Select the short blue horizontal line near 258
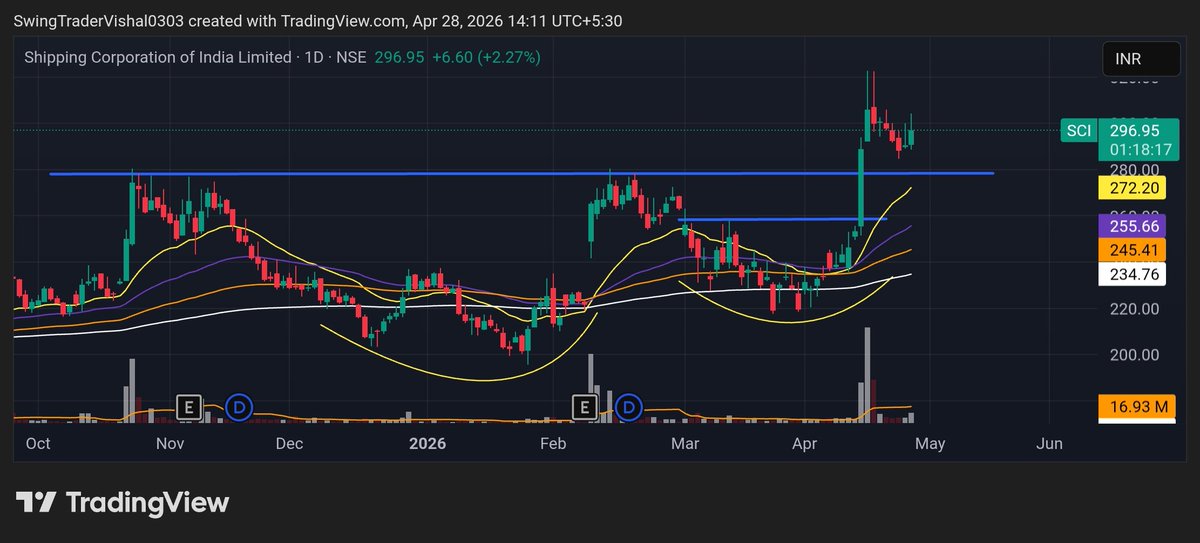 tap(782, 219)
